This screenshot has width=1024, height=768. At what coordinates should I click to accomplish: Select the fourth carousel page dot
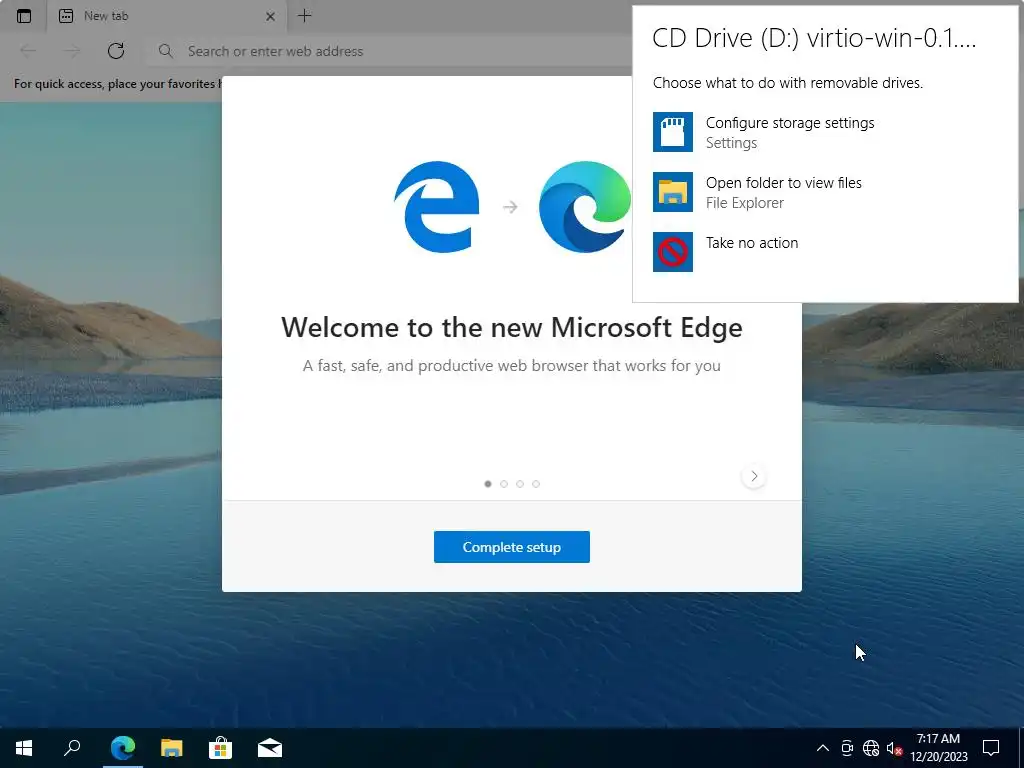tap(536, 484)
